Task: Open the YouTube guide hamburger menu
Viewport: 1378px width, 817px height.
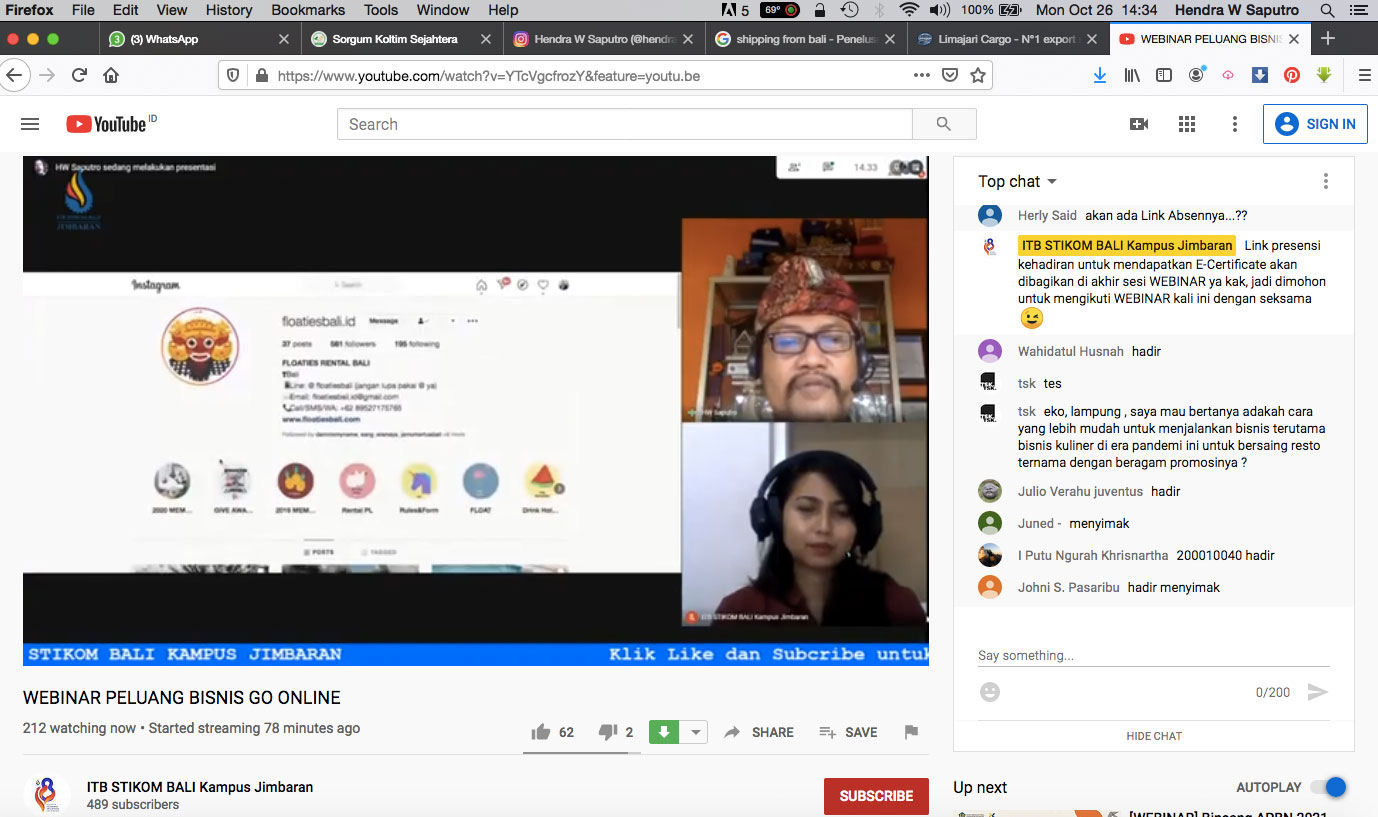Action: click(x=30, y=124)
